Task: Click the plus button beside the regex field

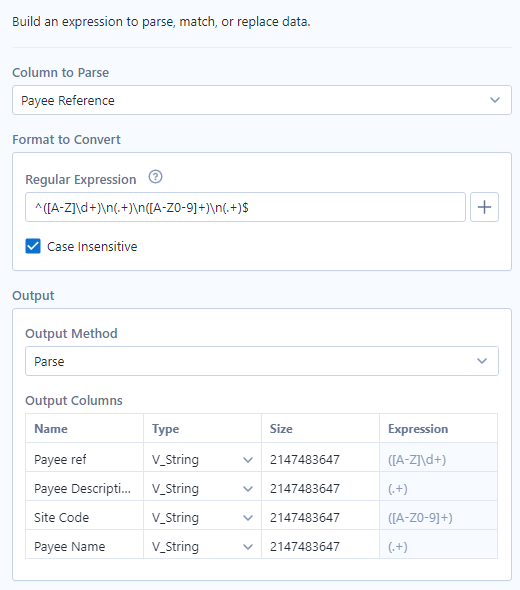Action: (x=484, y=207)
